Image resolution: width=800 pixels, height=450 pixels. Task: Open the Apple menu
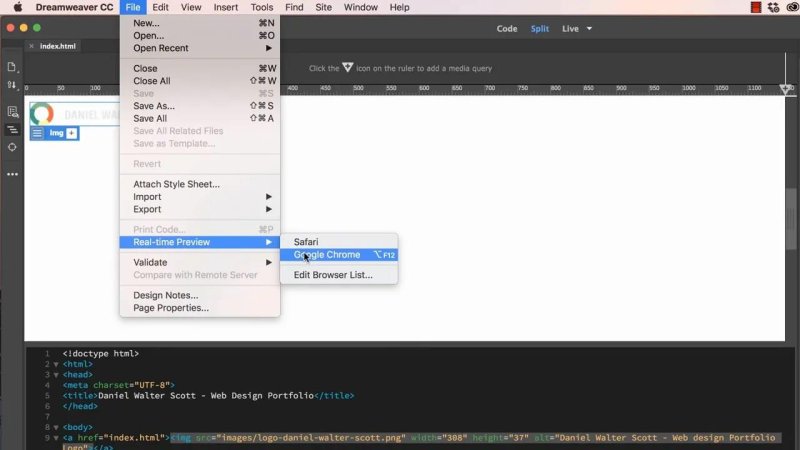click(17, 7)
